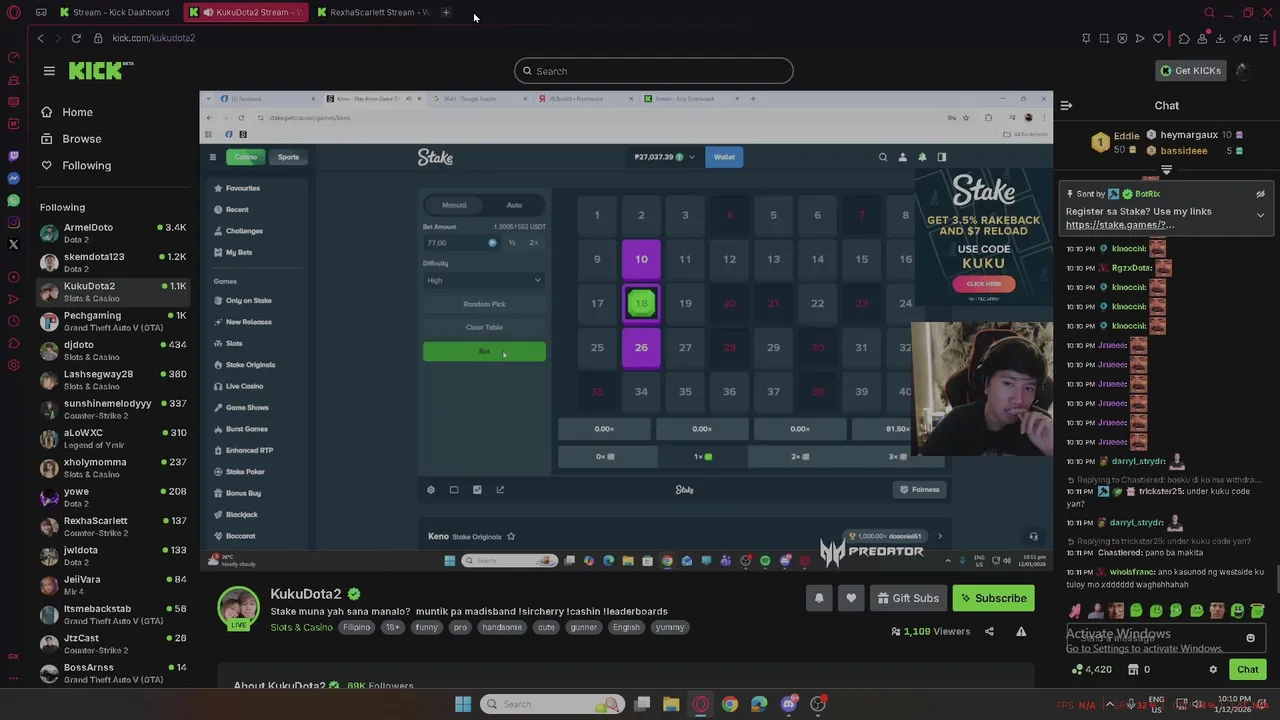Switch to RexhaScarlett Stream tab
This screenshot has height=720, width=1280.
pyautogui.click(x=374, y=12)
